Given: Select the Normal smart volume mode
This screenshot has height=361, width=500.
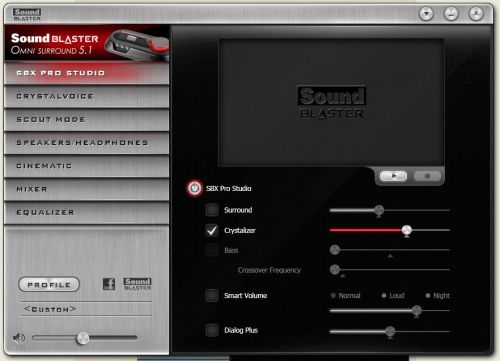Looking at the screenshot, I should 345,295.
